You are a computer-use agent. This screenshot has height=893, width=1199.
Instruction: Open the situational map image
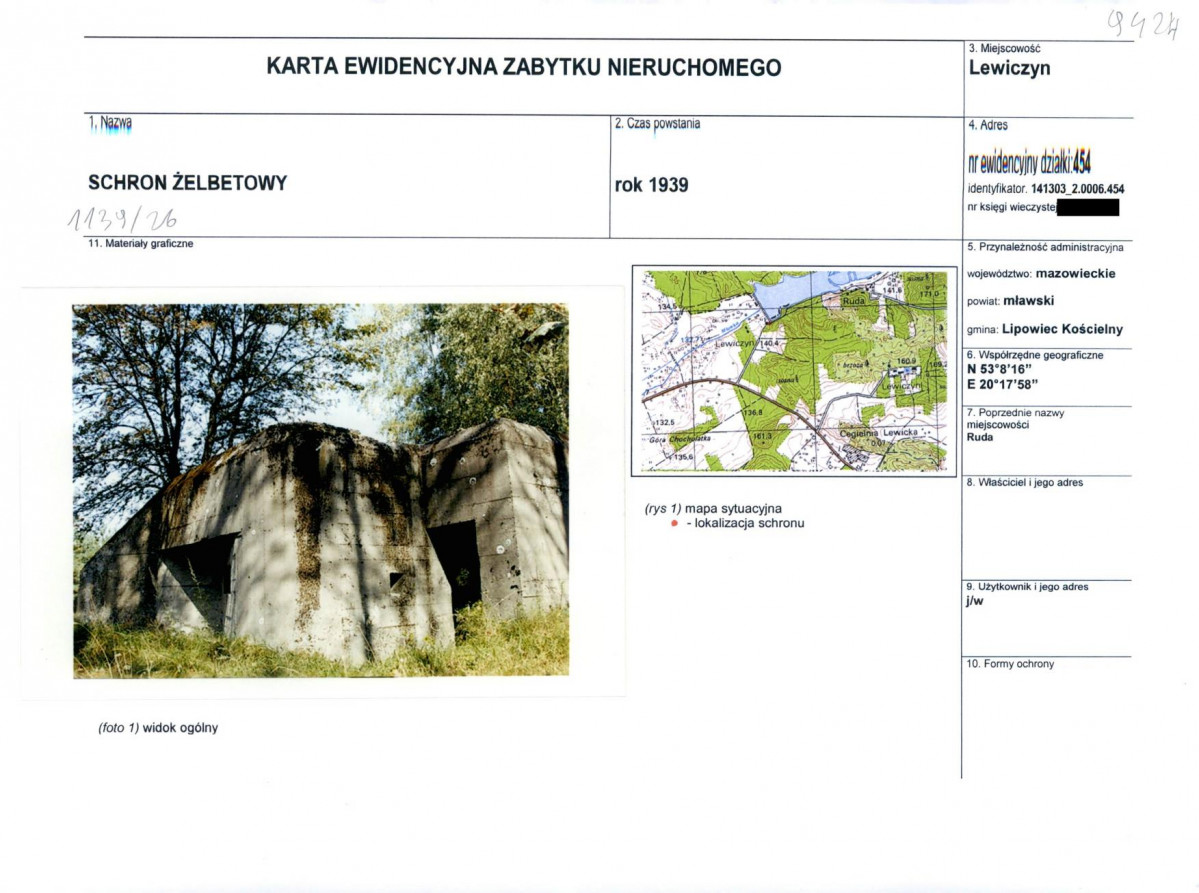pos(794,371)
